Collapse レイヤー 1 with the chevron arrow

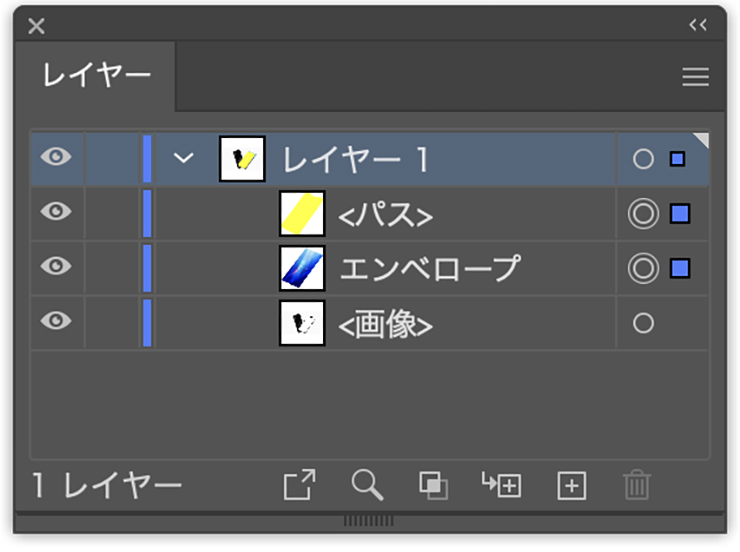(183, 158)
